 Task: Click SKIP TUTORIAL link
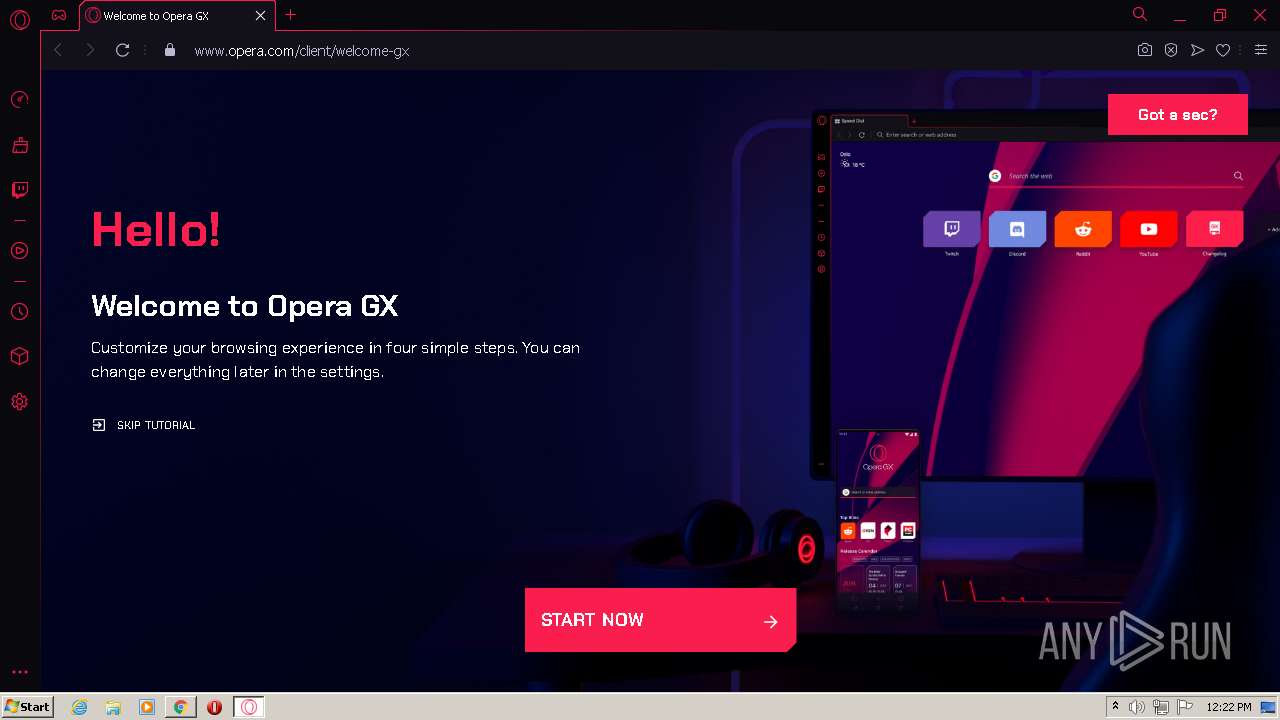click(x=143, y=425)
